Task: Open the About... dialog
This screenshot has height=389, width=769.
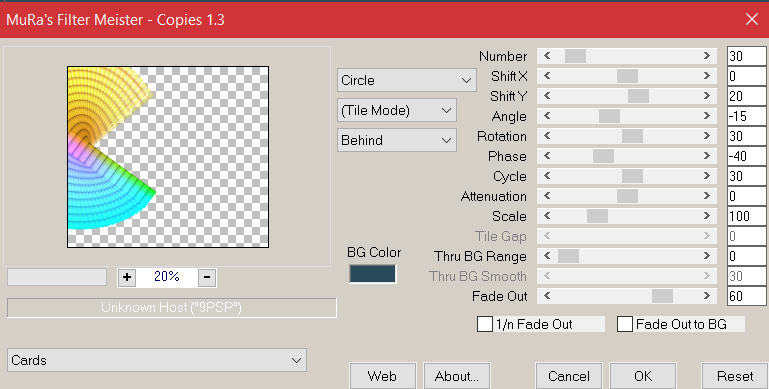Action: pos(457,376)
